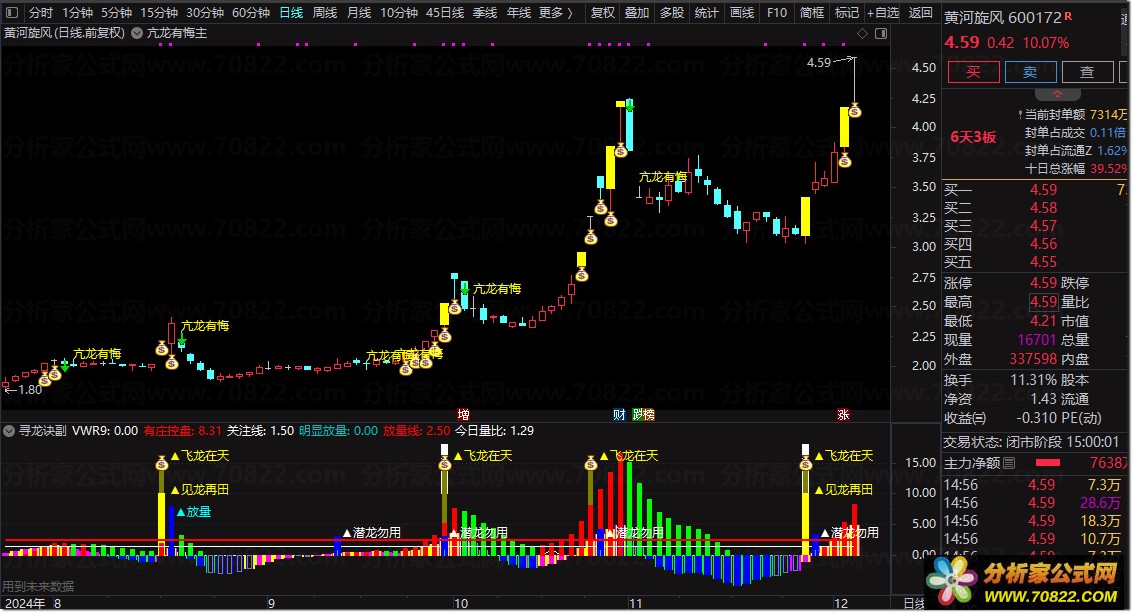Viewport: 1134px width, 613px height.
Task: Click the 日线 label at the bottom-right of the date axis
Action: pos(914,603)
